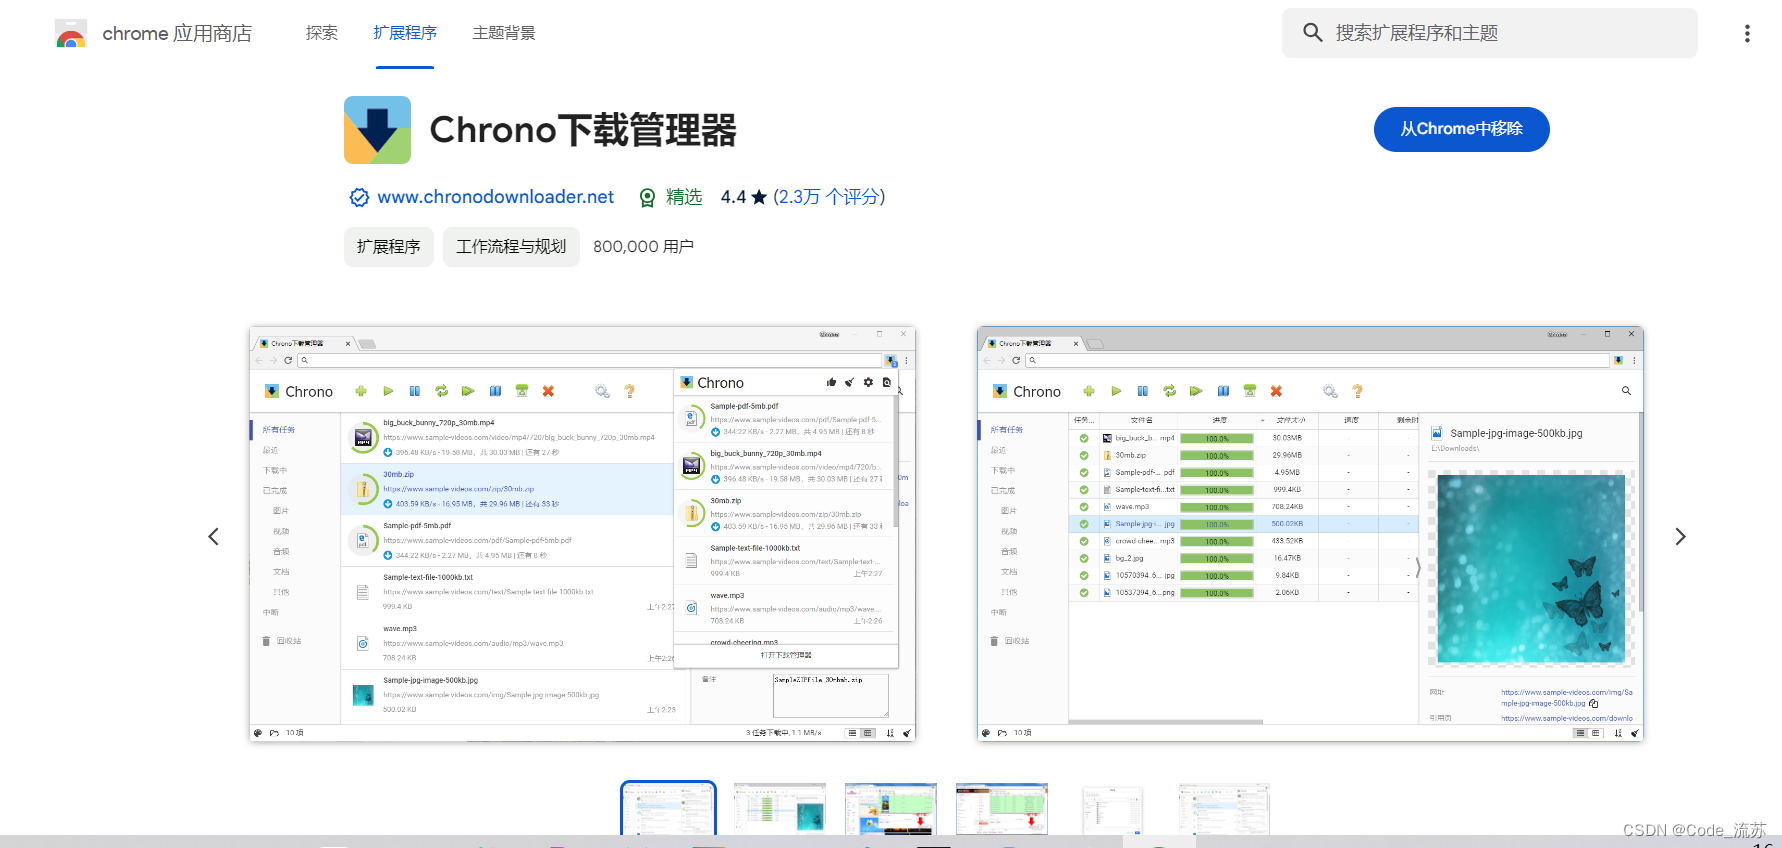This screenshot has height=848, width=1782.
Task: Select the thumbnail with flower images and red arrow
Action: coord(891,808)
